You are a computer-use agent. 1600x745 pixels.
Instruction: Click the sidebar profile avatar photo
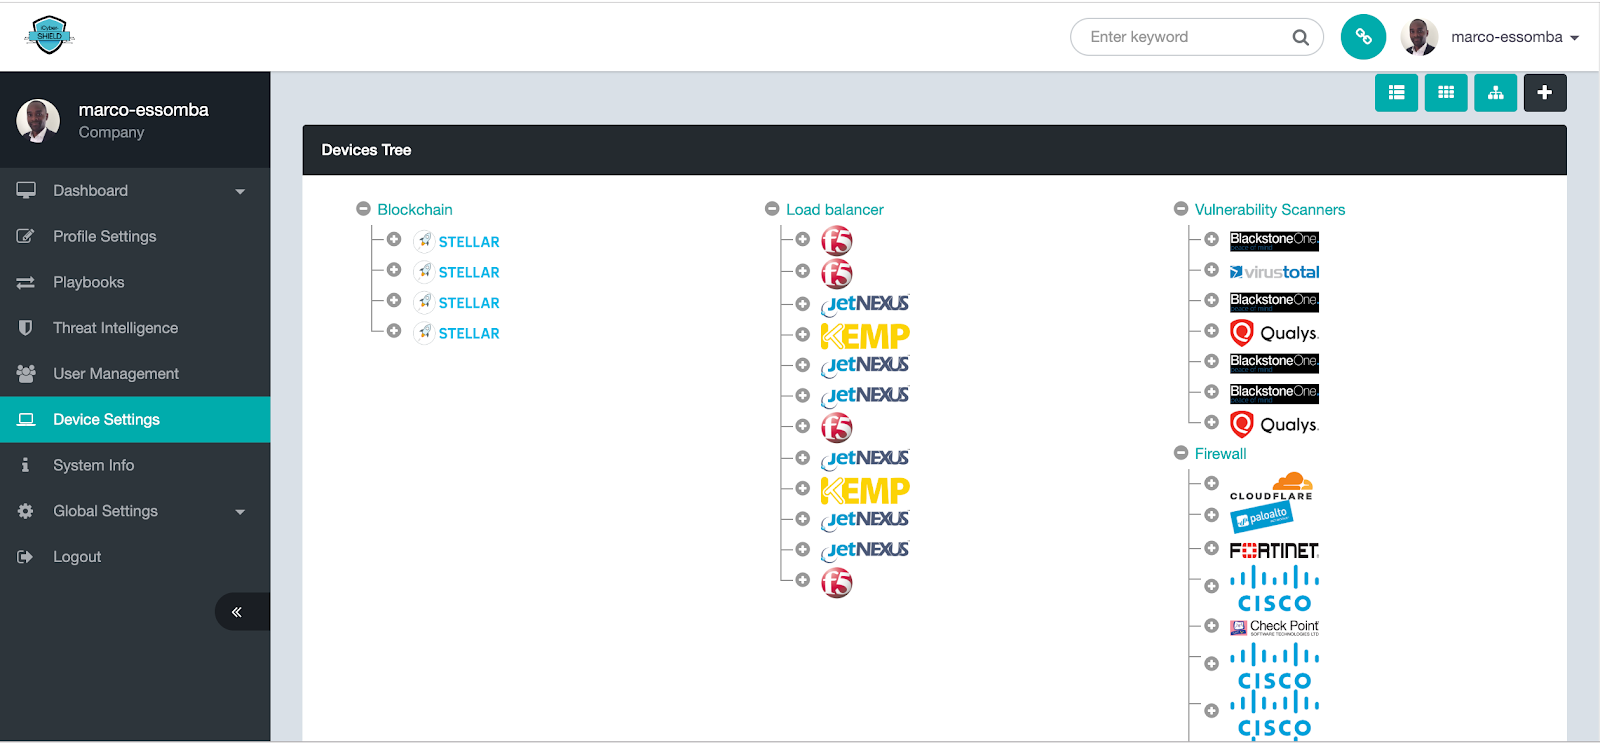tap(38, 121)
